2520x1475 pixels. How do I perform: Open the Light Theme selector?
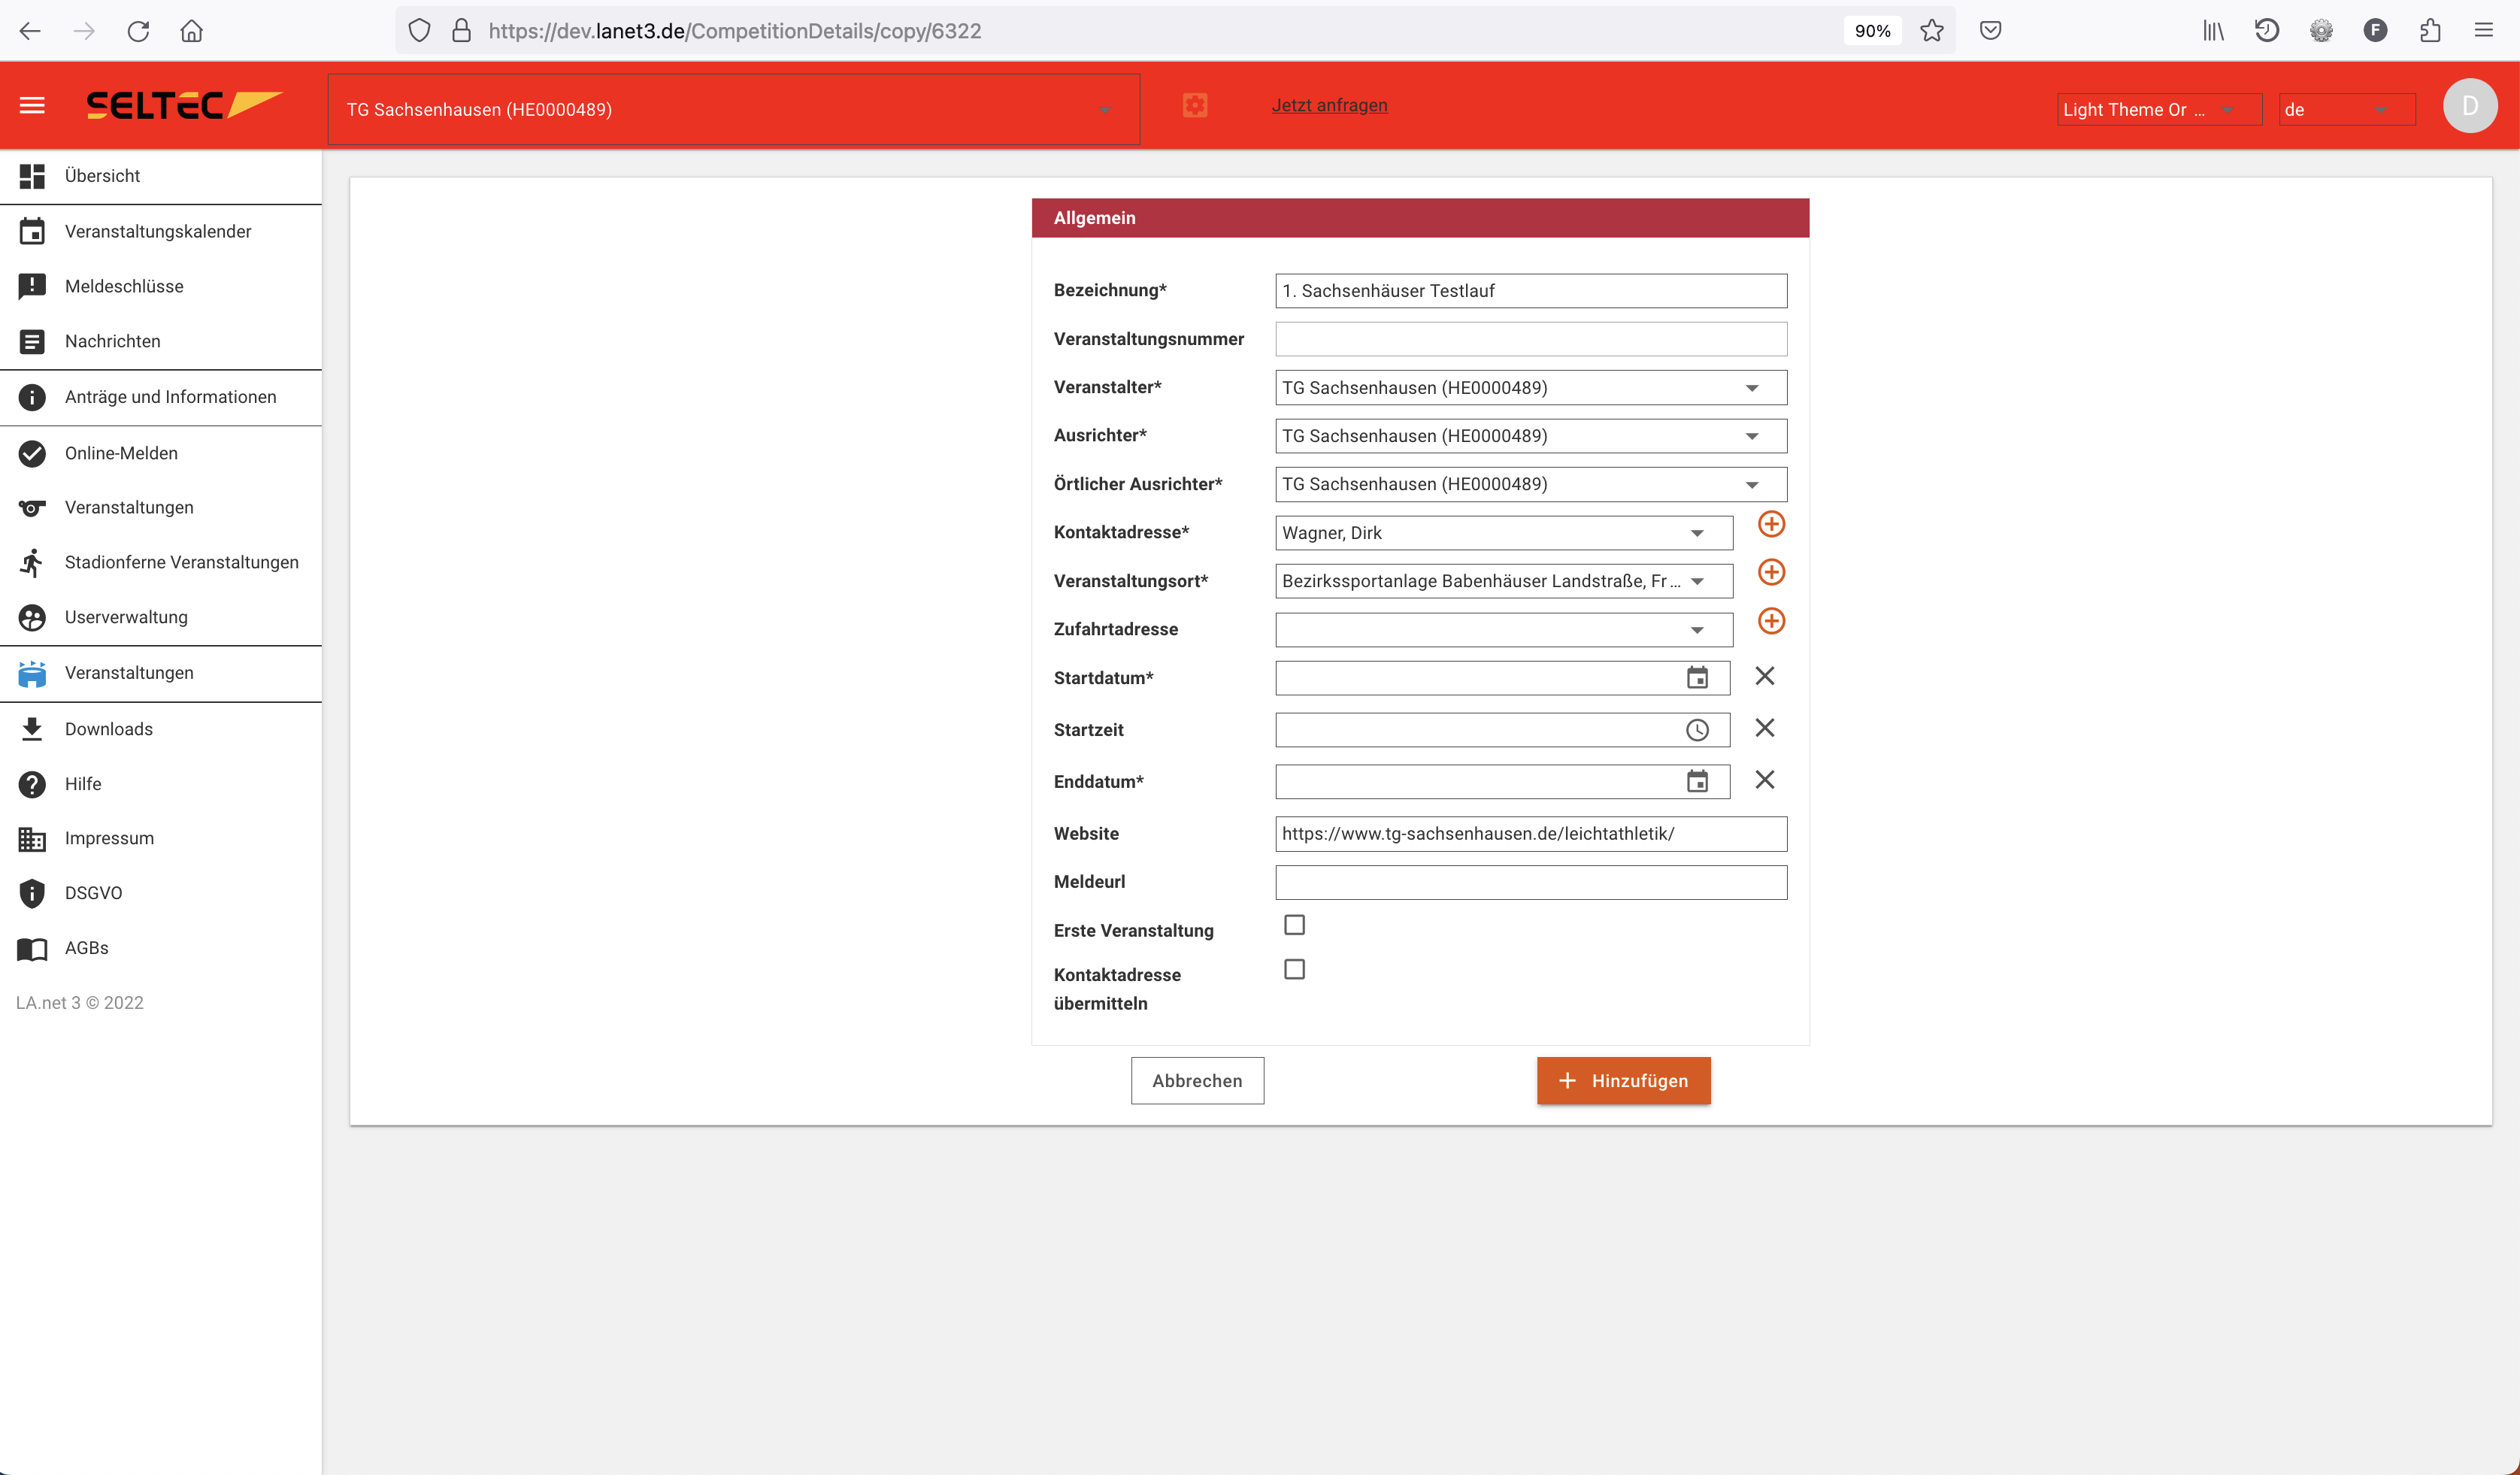click(x=2159, y=109)
